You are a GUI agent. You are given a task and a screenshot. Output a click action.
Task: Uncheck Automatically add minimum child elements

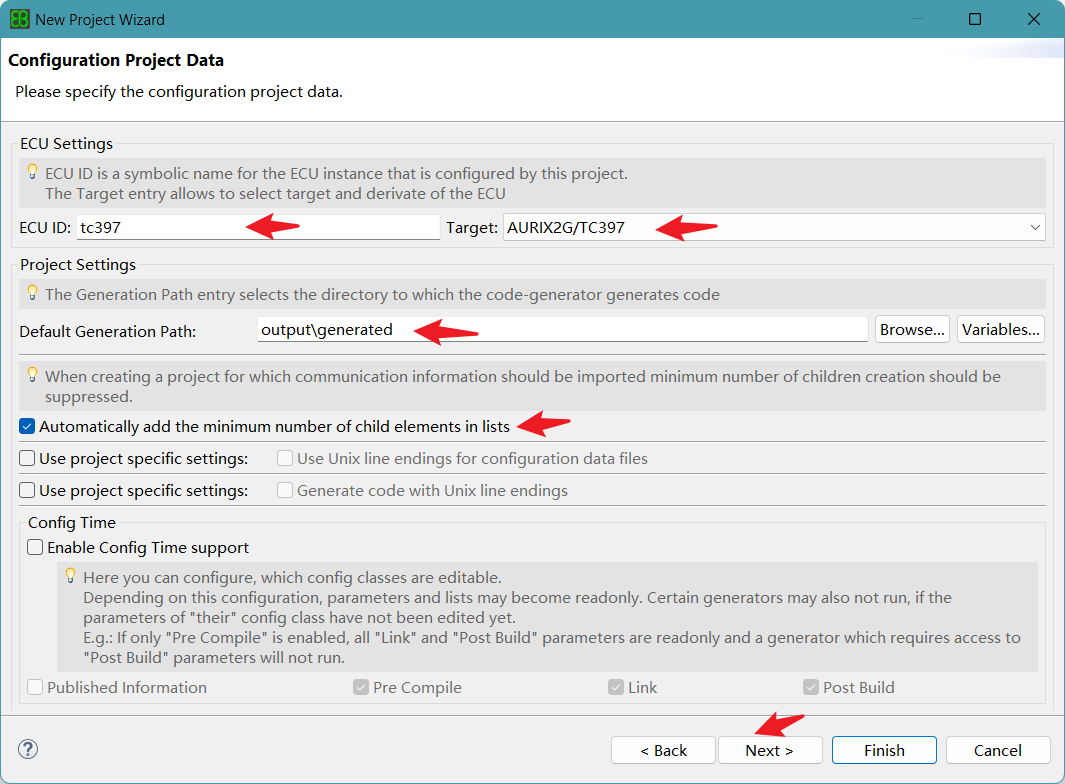click(27, 427)
